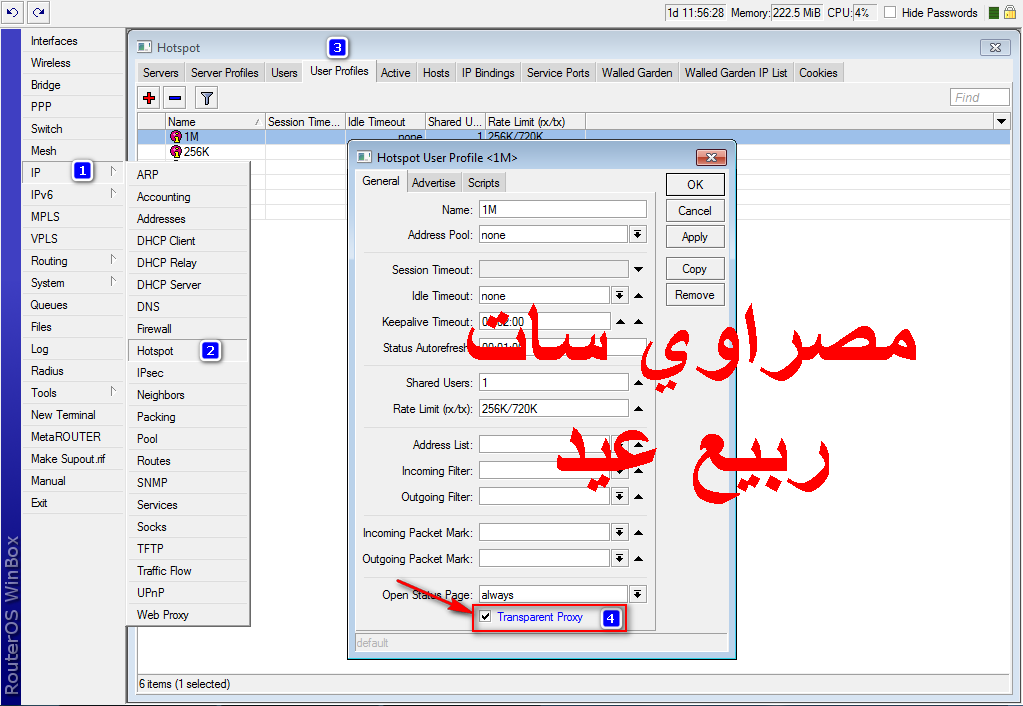
Task: Open the Open Status Page dropdown
Action: pyautogui.click(x=637, y=594)
